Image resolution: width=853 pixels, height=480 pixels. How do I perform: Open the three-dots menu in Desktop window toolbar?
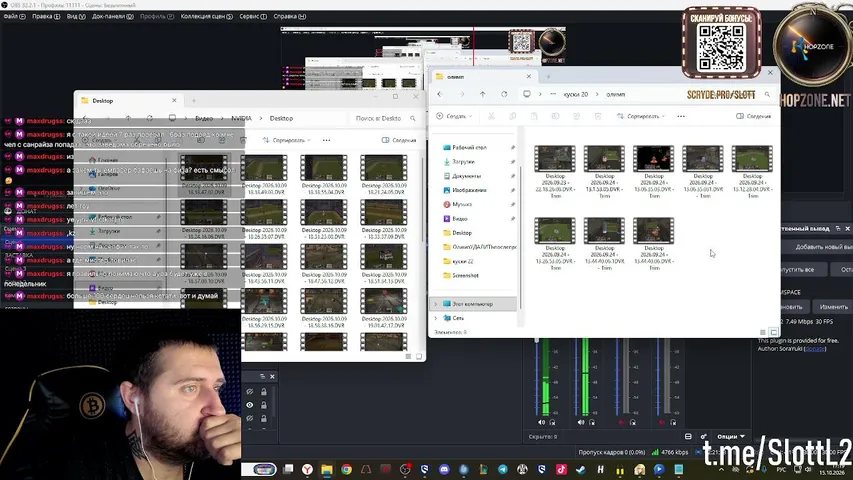tap(326, 140)
